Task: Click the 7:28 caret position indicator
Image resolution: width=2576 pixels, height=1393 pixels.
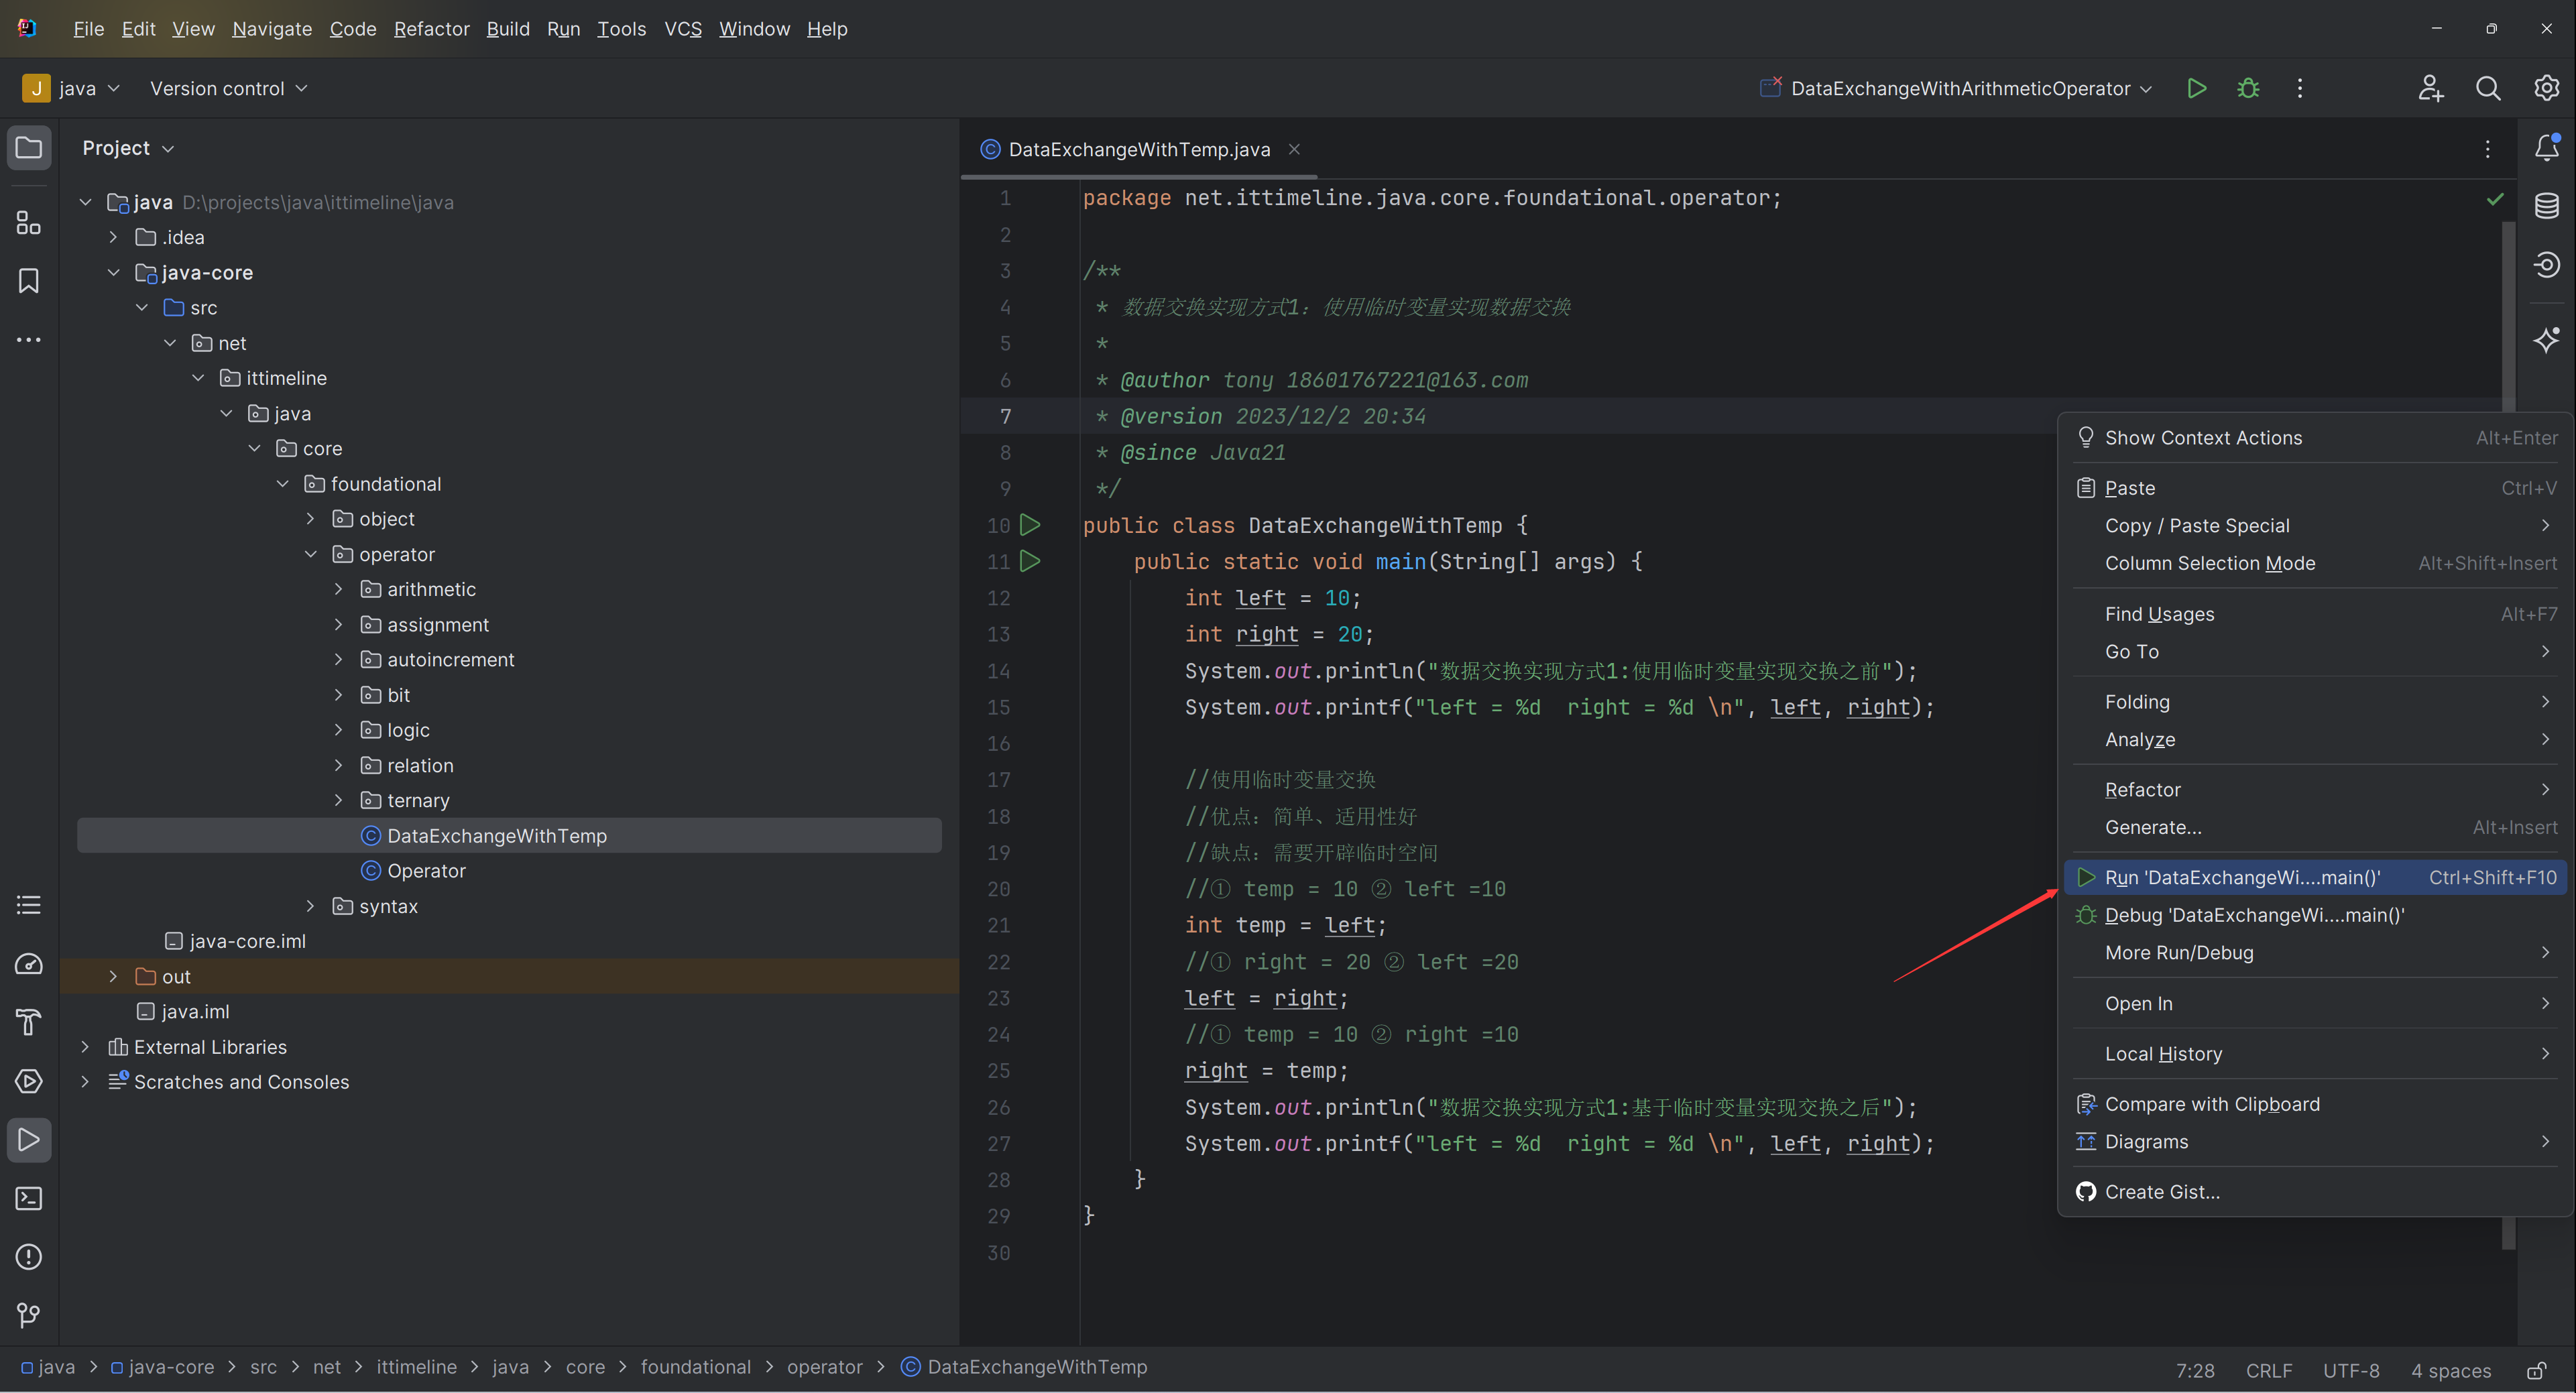Action: pos(2195,1370)
